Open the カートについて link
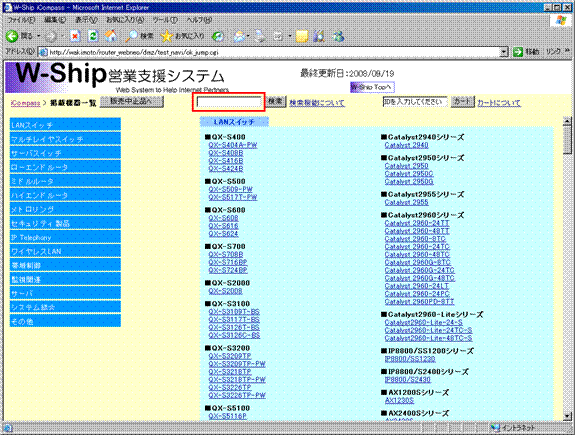 (499, 103)
